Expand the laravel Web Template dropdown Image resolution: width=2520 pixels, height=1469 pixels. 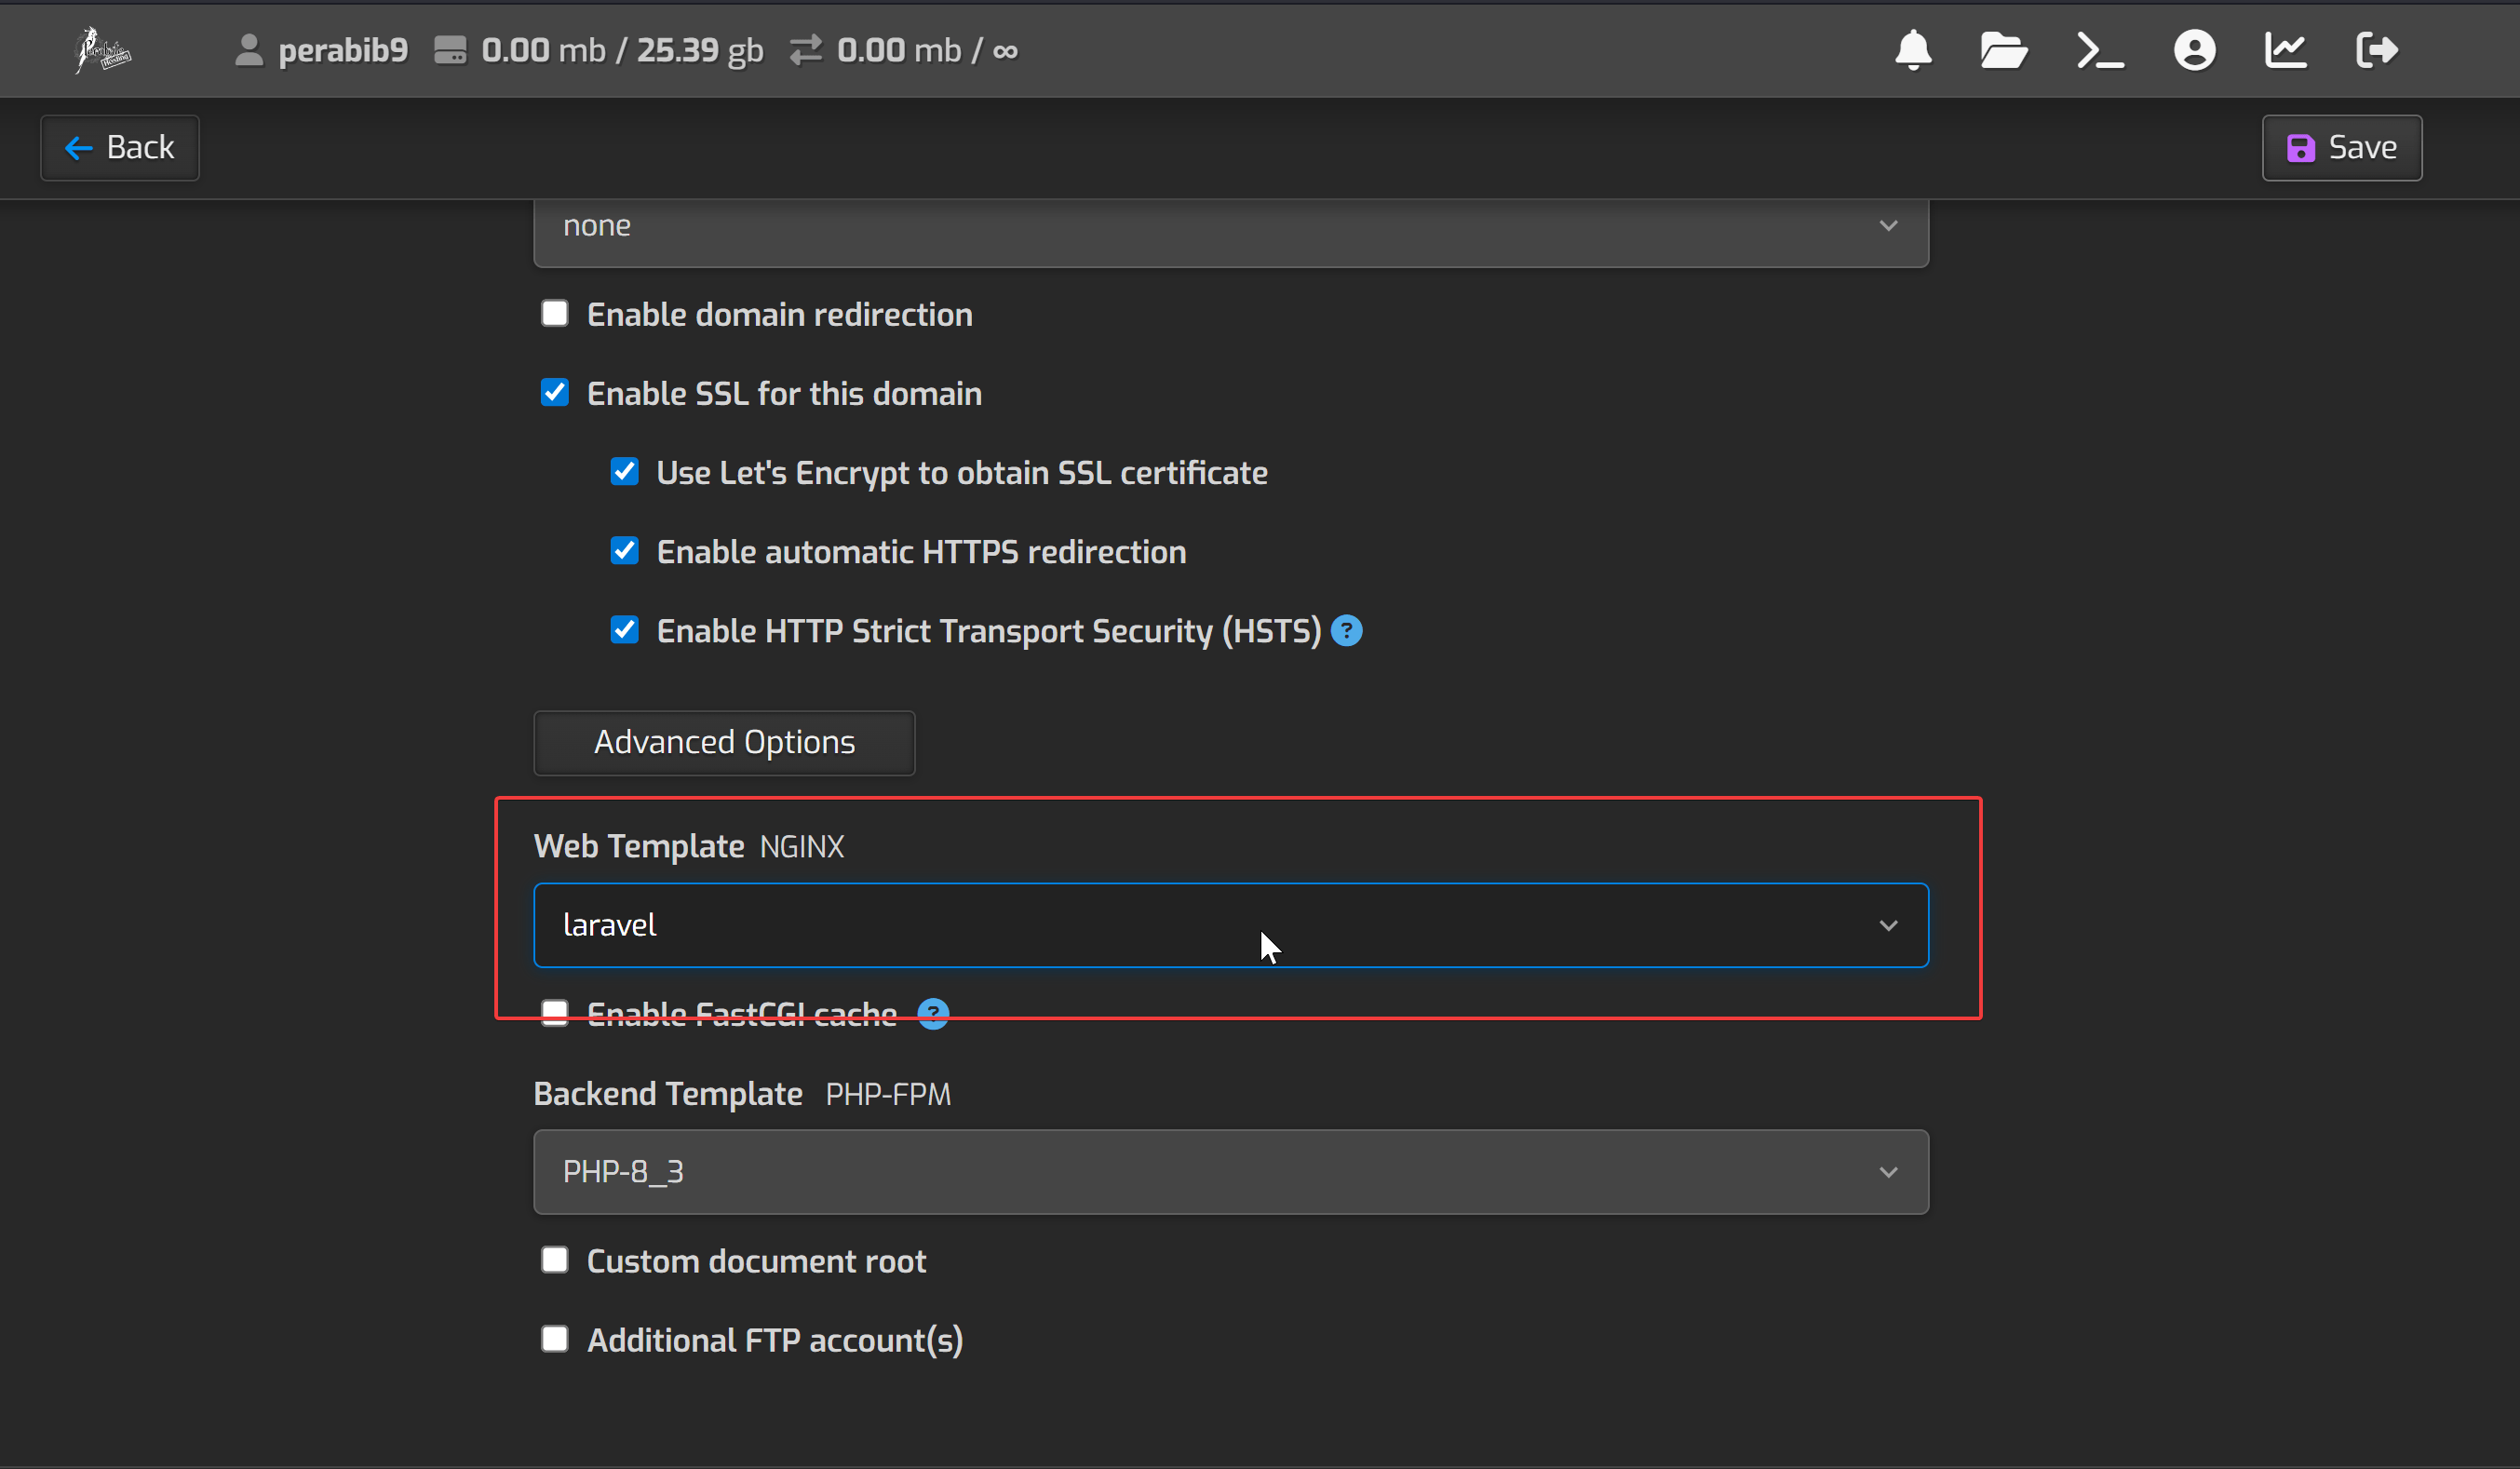click(1230, 925)
